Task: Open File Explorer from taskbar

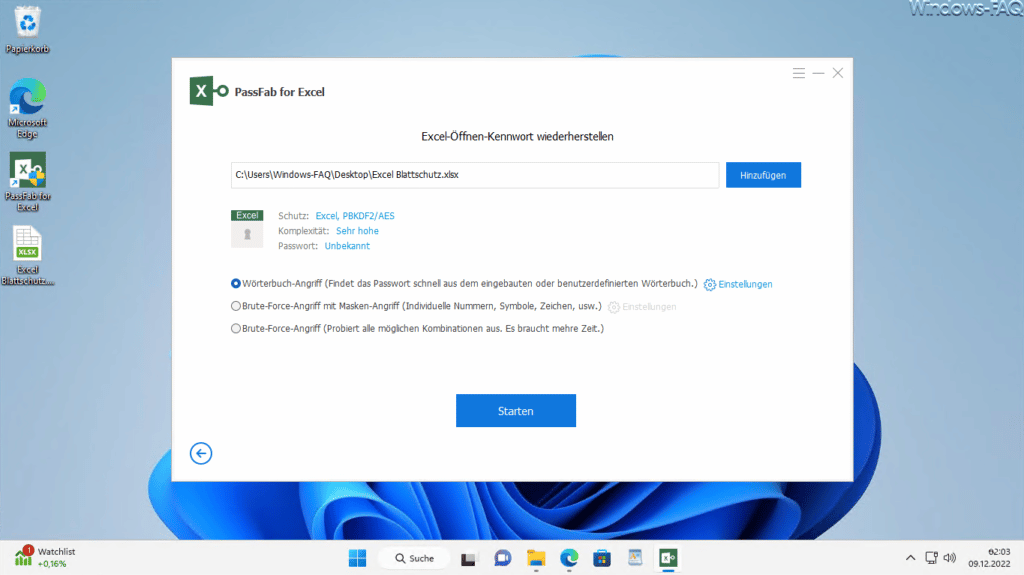Action: click(536, 558)
